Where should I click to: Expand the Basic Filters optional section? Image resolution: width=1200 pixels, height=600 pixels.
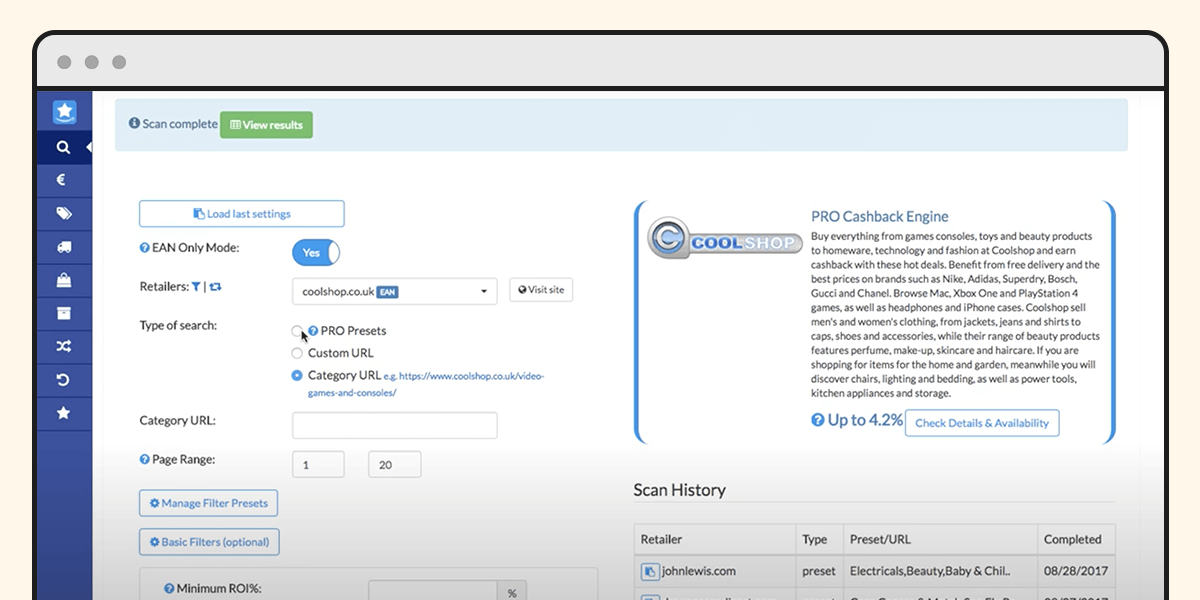coord(208,541)
